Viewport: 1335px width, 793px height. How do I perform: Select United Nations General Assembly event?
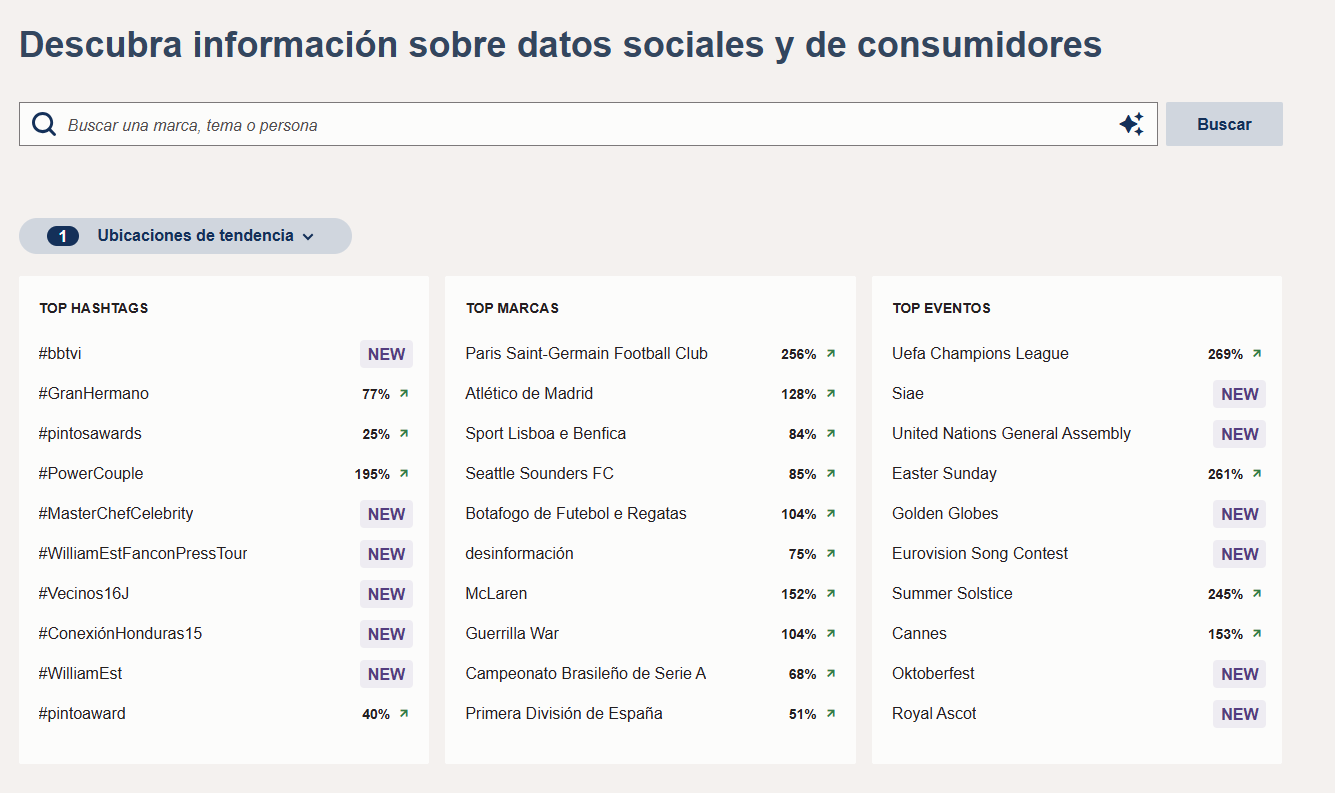[x=1011, y=434]
